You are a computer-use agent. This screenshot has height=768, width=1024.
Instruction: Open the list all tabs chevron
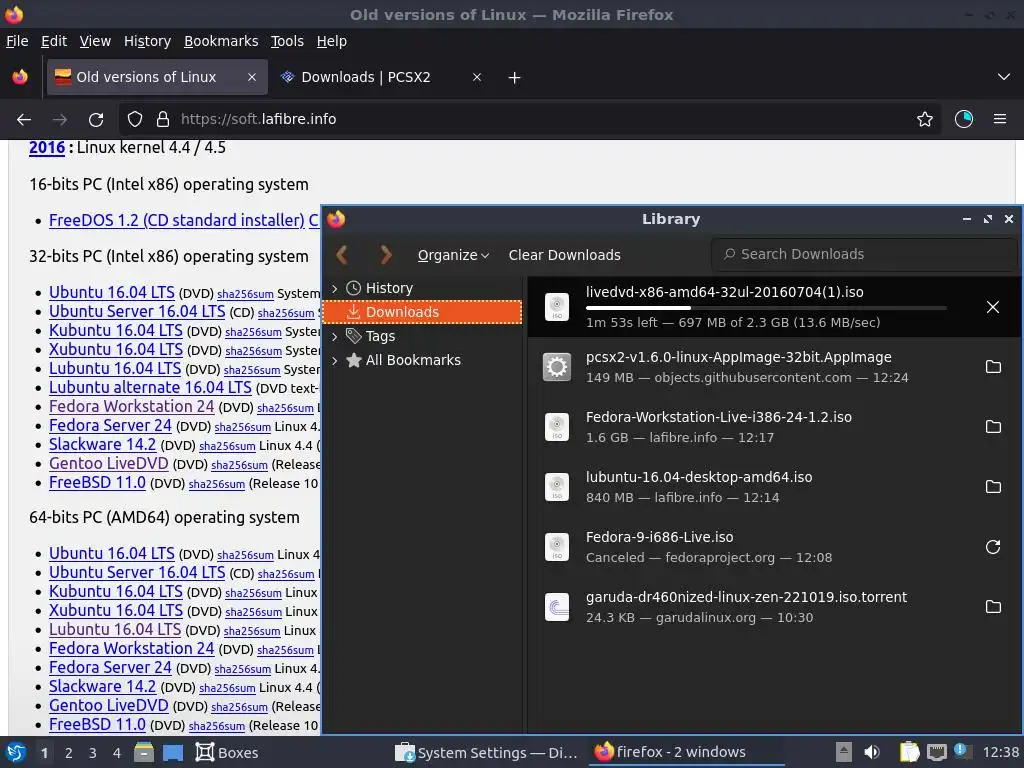click(x=1004, y=77)
